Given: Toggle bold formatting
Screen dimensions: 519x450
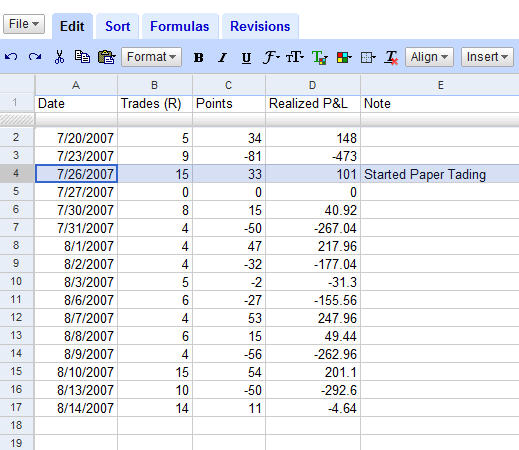Looking at the screenshot, I should click(198, 58).
